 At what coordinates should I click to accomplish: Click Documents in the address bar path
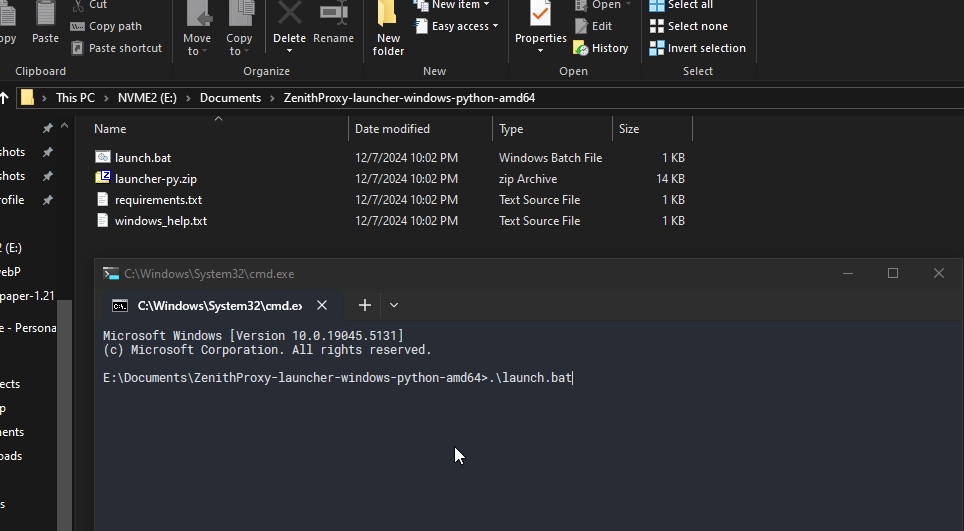(230, 98)
